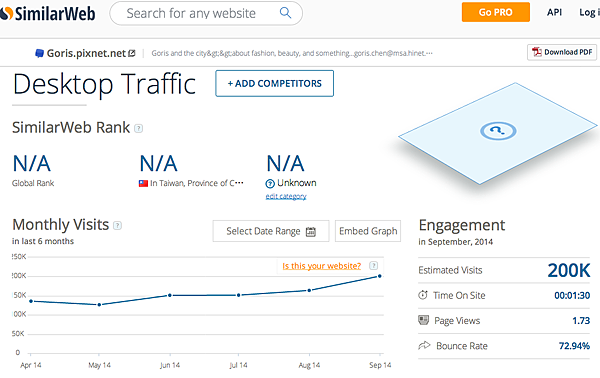Click the Add Competitors button
The image size is (600, 378).
274,83
